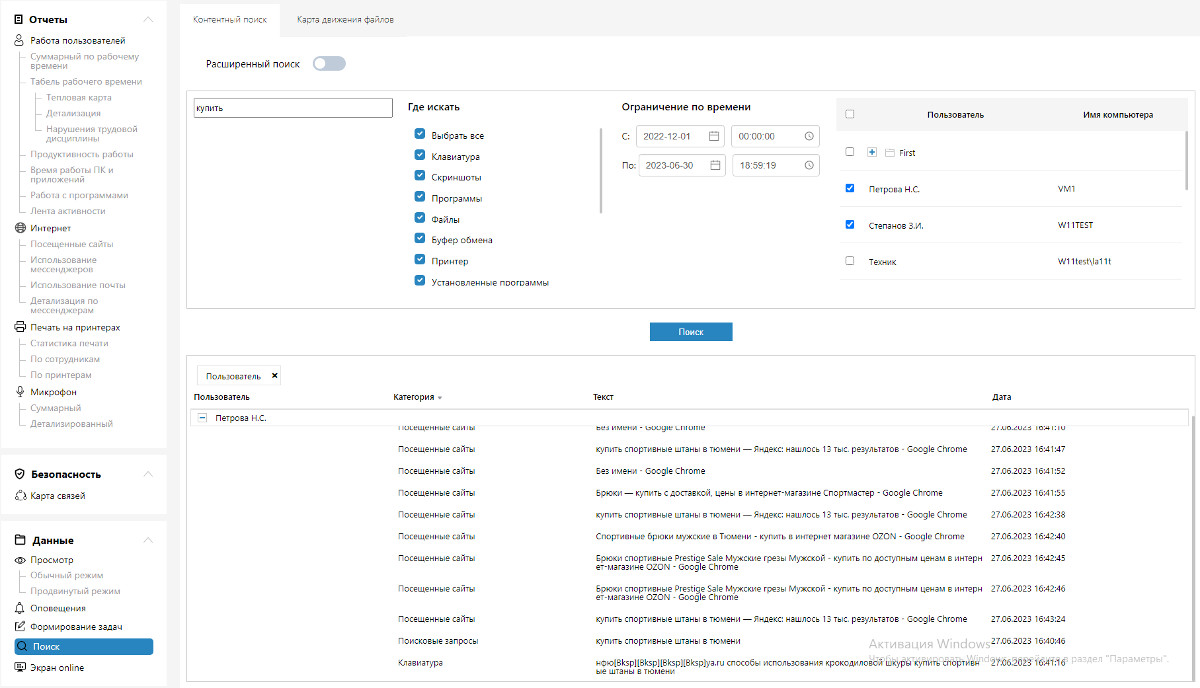Click the folder icon next to First group
This screenshot has width=1200, height=688.
click(889, 153)
